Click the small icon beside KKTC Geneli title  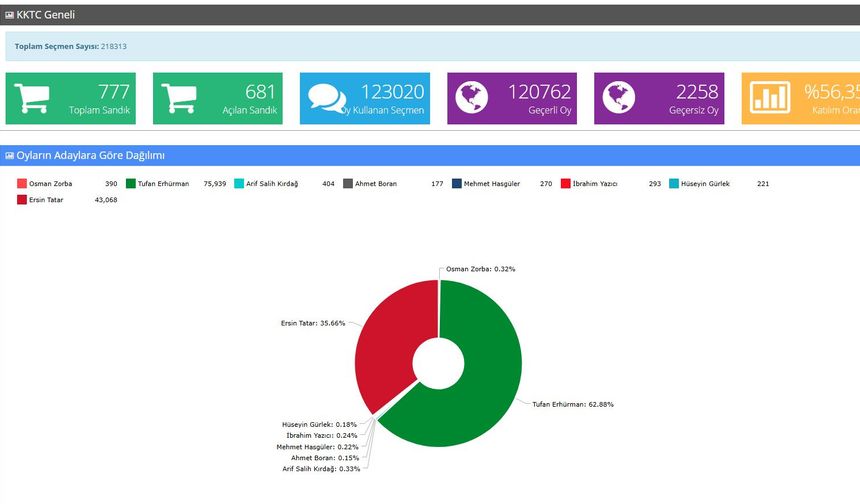coord(9,15)
